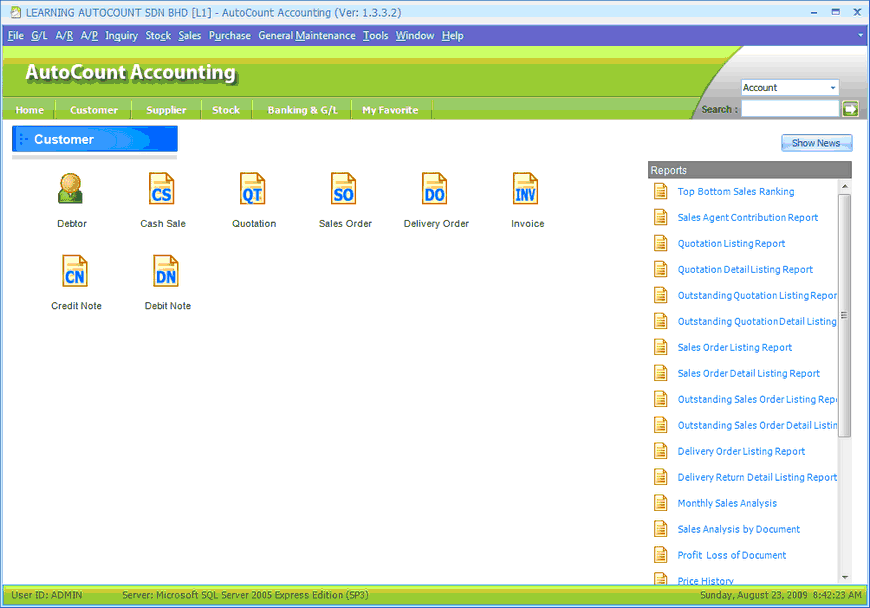Open the Window menu
The width and height of the screenshot is (870, 608).
click(x=415, y=36)
